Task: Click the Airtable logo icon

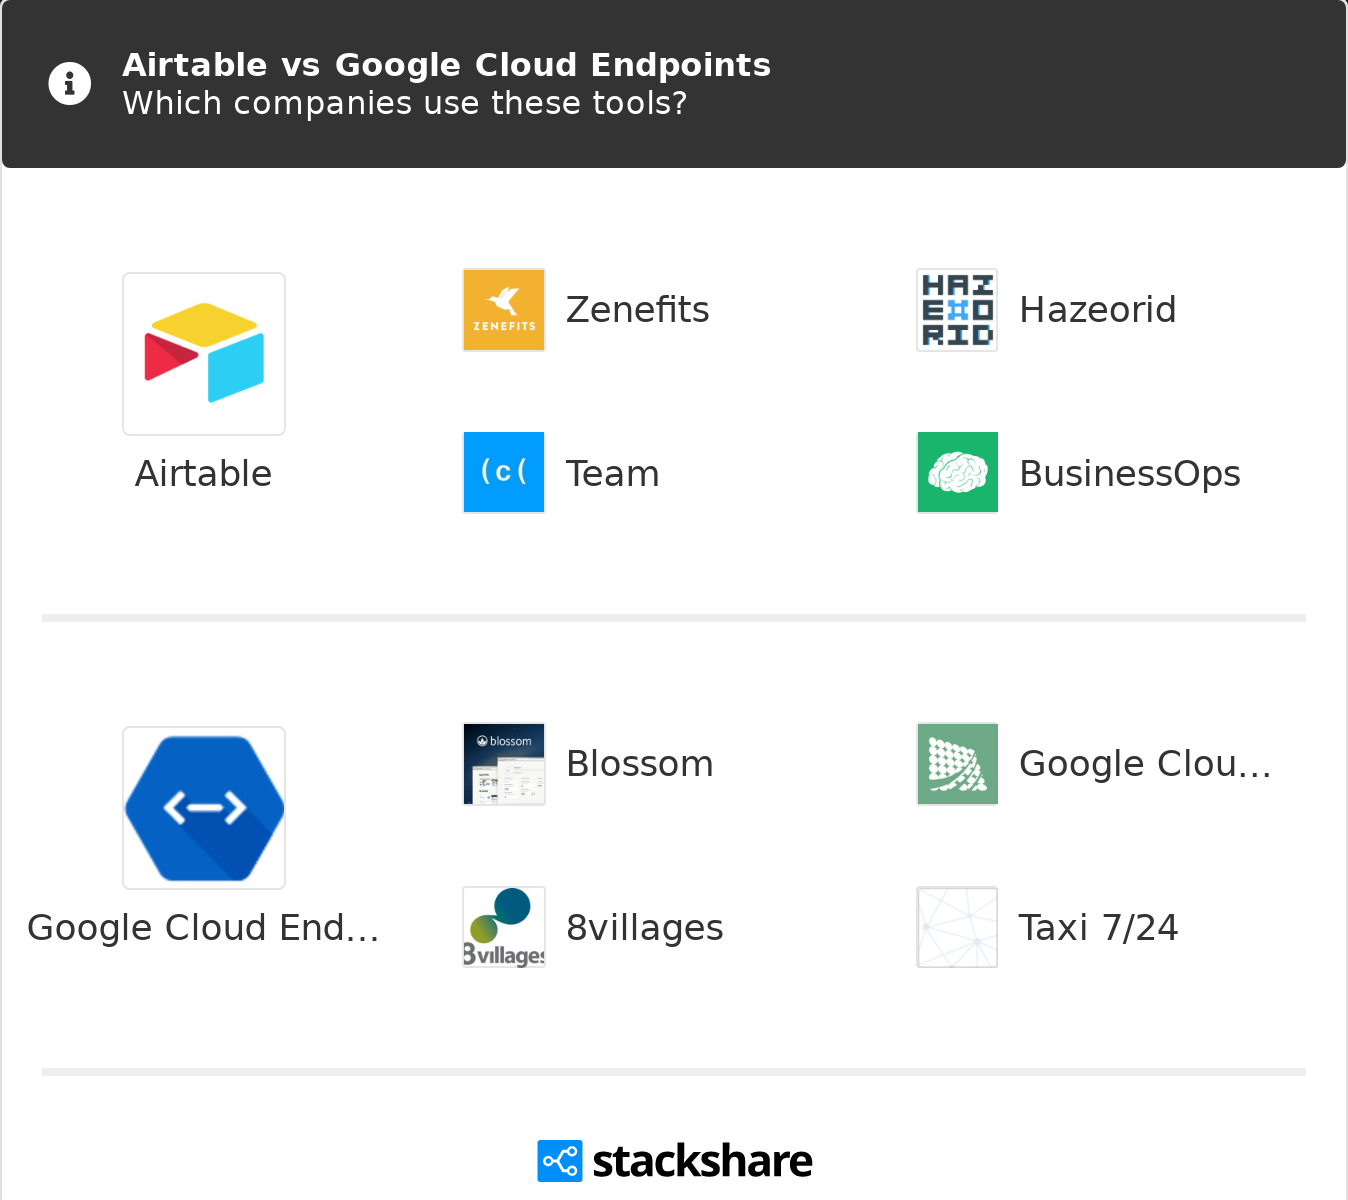Action: 204,354
